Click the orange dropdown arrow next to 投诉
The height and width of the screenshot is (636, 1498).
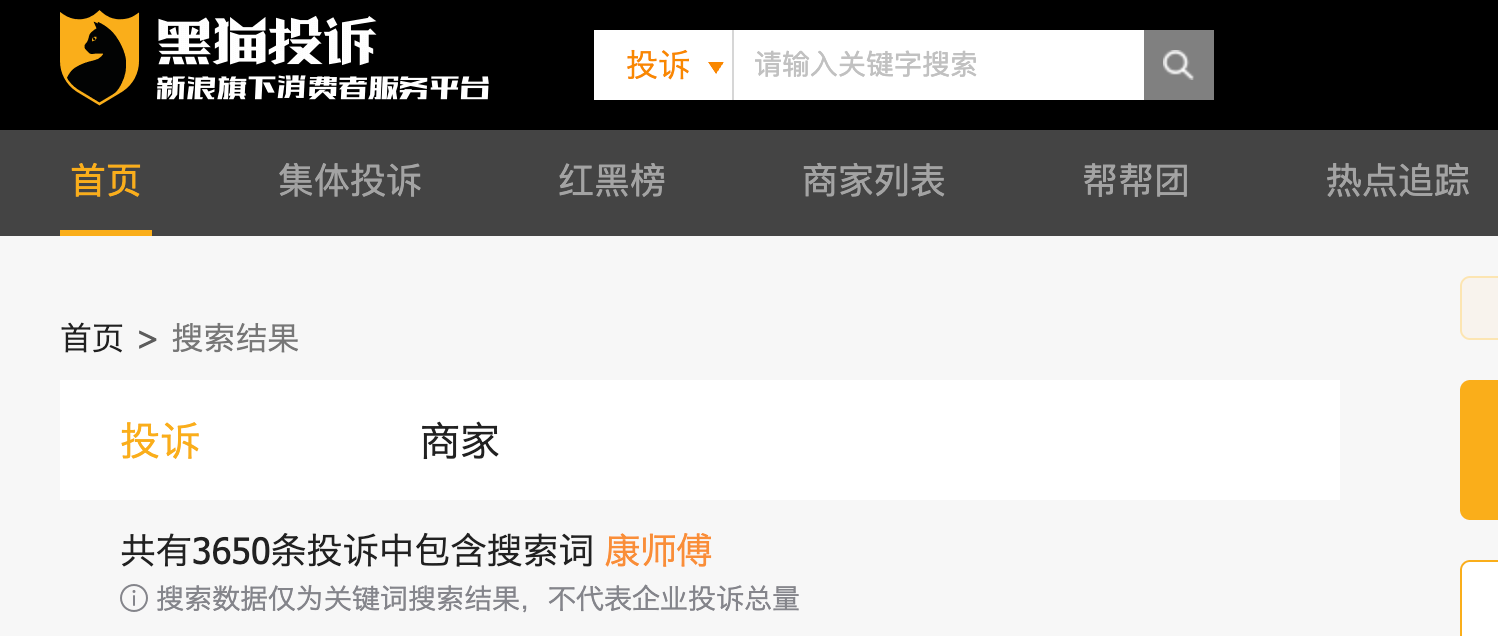[715, 68]
